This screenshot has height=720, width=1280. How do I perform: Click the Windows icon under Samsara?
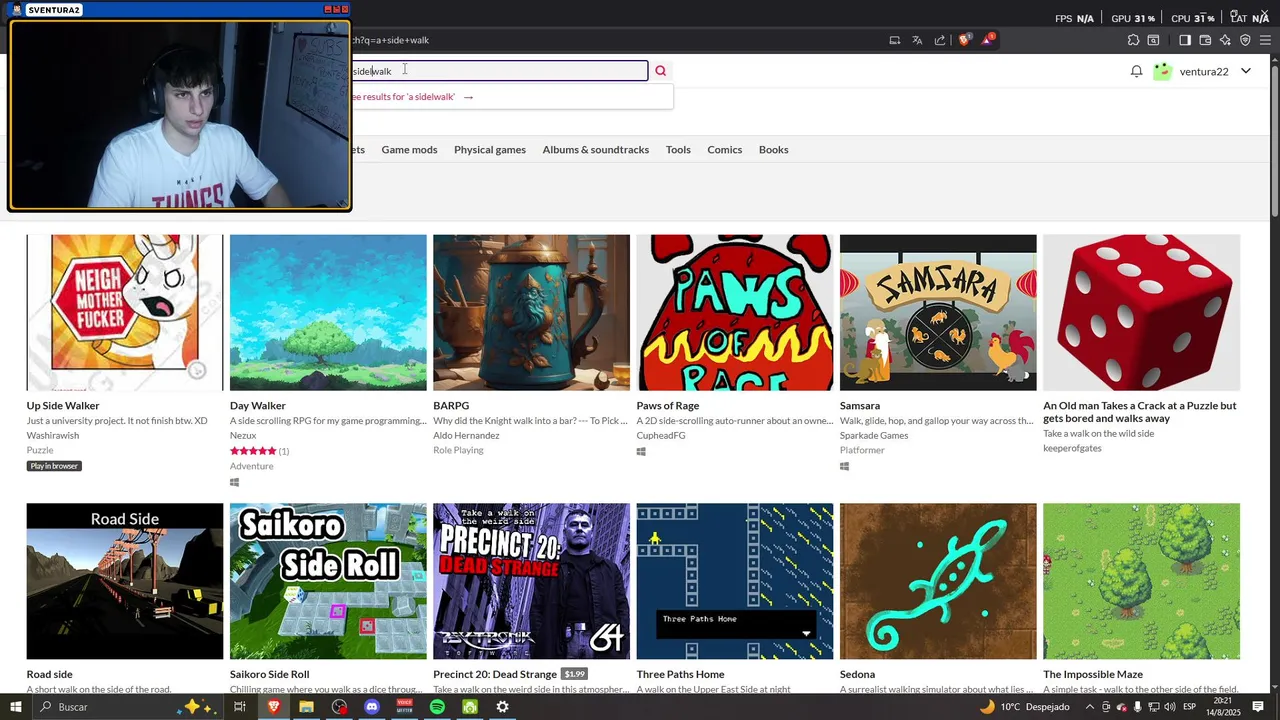click(x=844, y=466)
